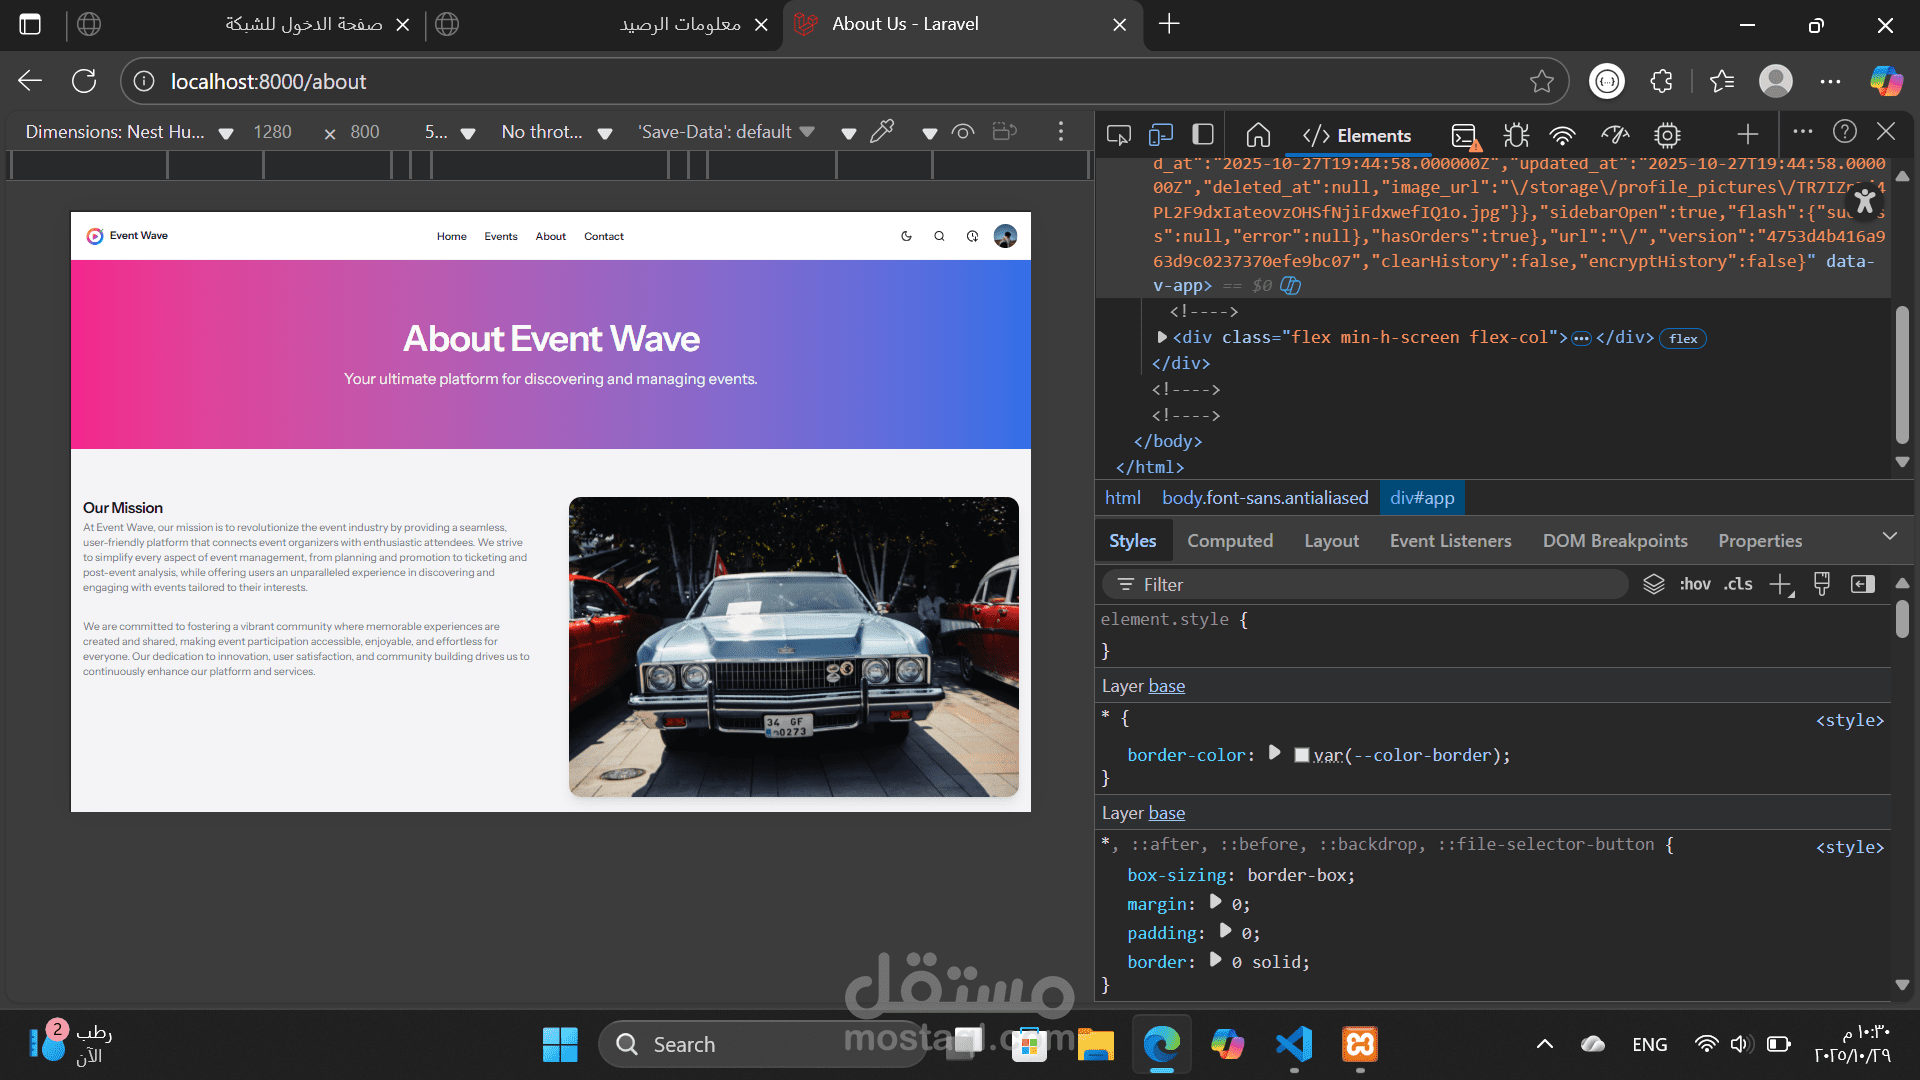The image size is (1920, 1080).
Task: Switch to the Computed tab
Action: [1229, 541]
